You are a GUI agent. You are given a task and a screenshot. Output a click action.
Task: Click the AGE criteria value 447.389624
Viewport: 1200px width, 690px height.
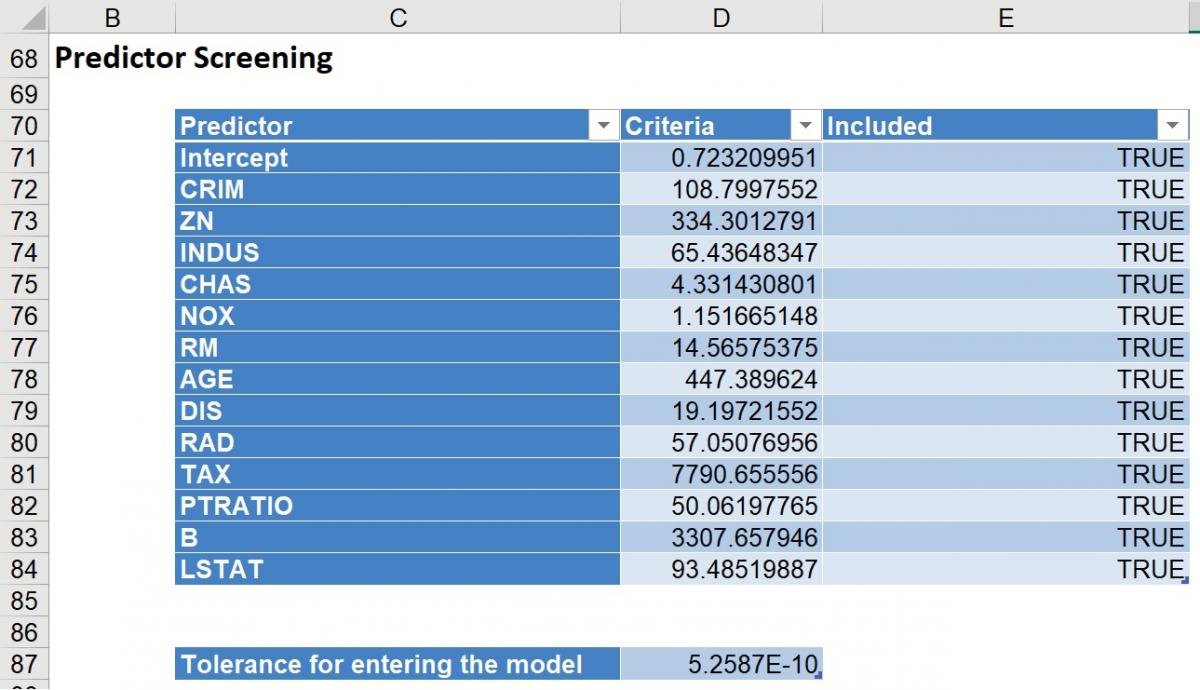[x=721, y=379]
